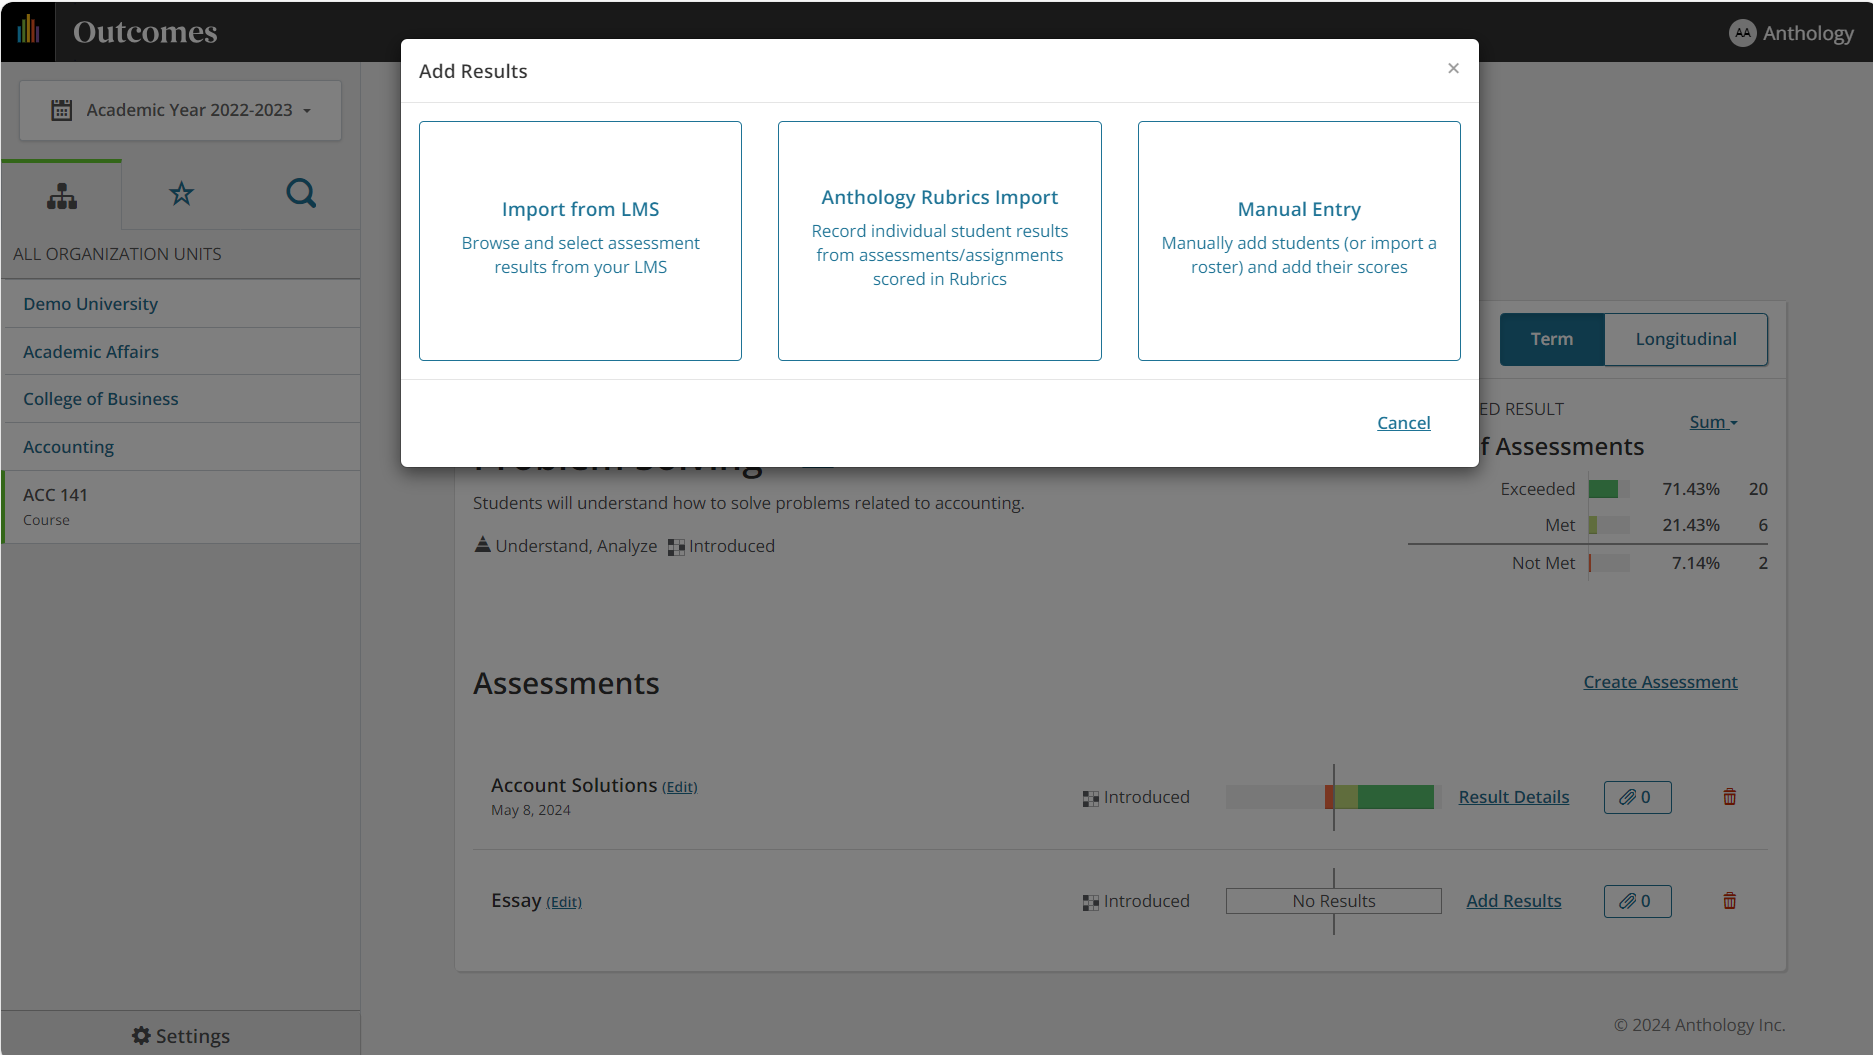Open attachments for the Essay assessment

point(1637,901)
